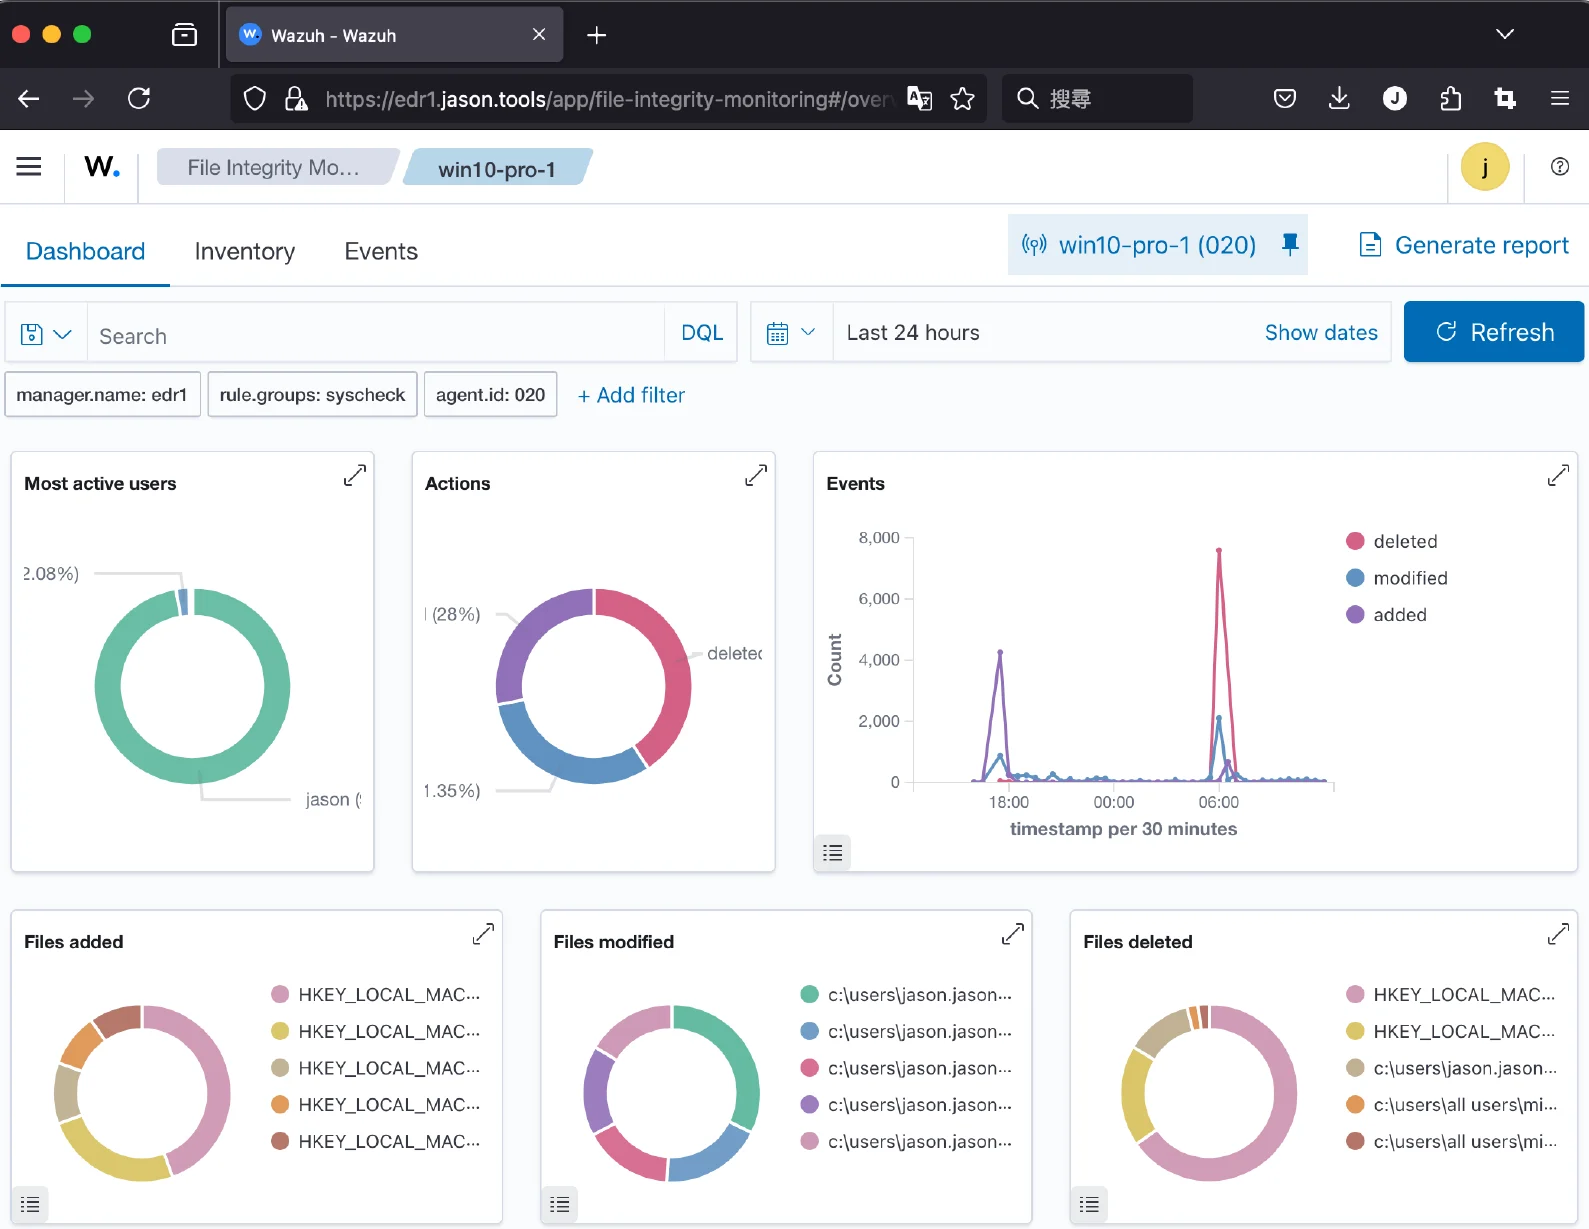Toggle the legend list on Files modified
Screen dimensions: 1589x1229
560,1205
